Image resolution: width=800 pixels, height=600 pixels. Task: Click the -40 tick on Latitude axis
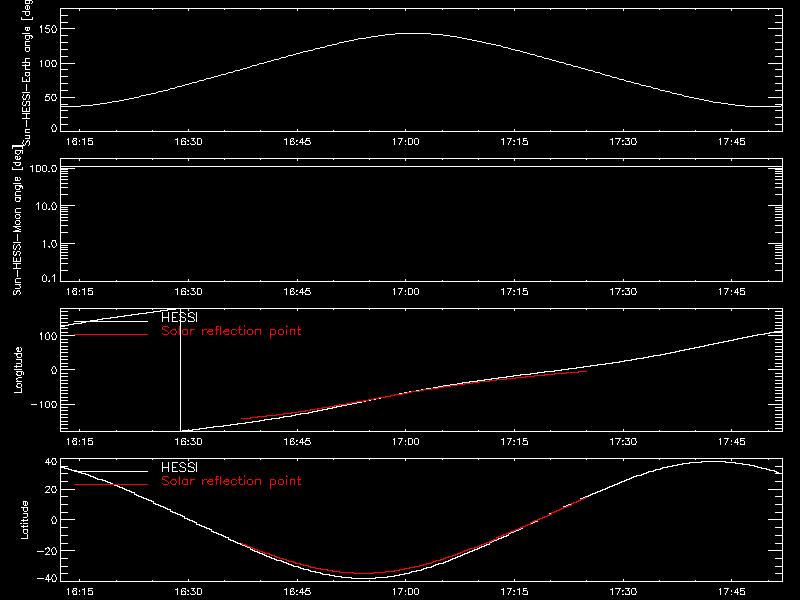click(47, 578)
